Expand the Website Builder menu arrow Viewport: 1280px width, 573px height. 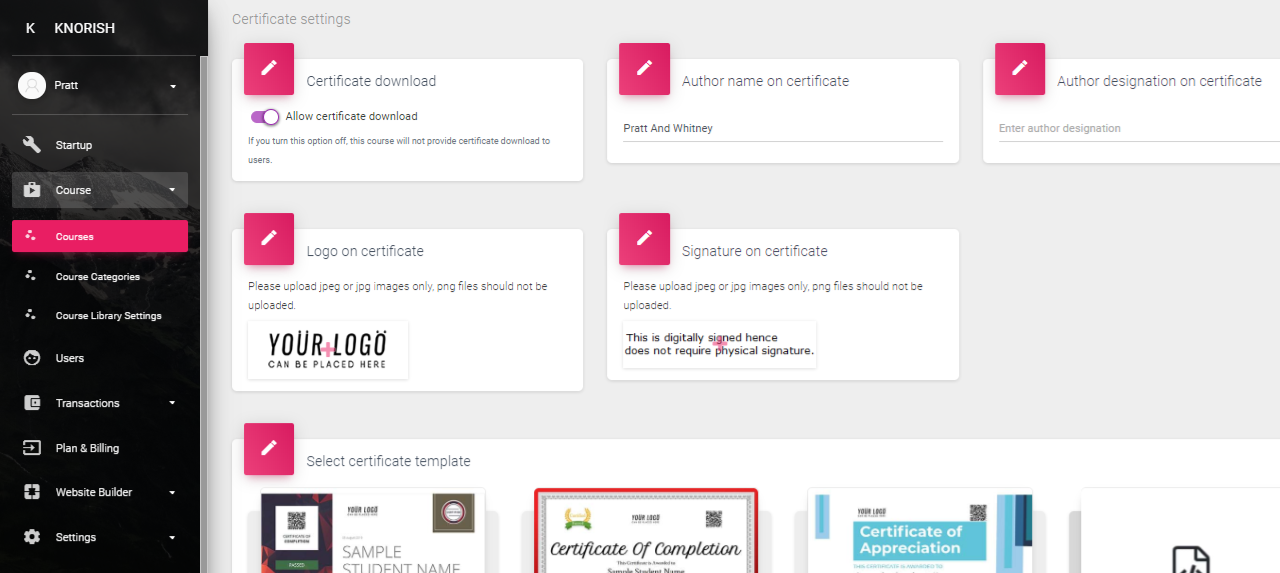[172, 492]
